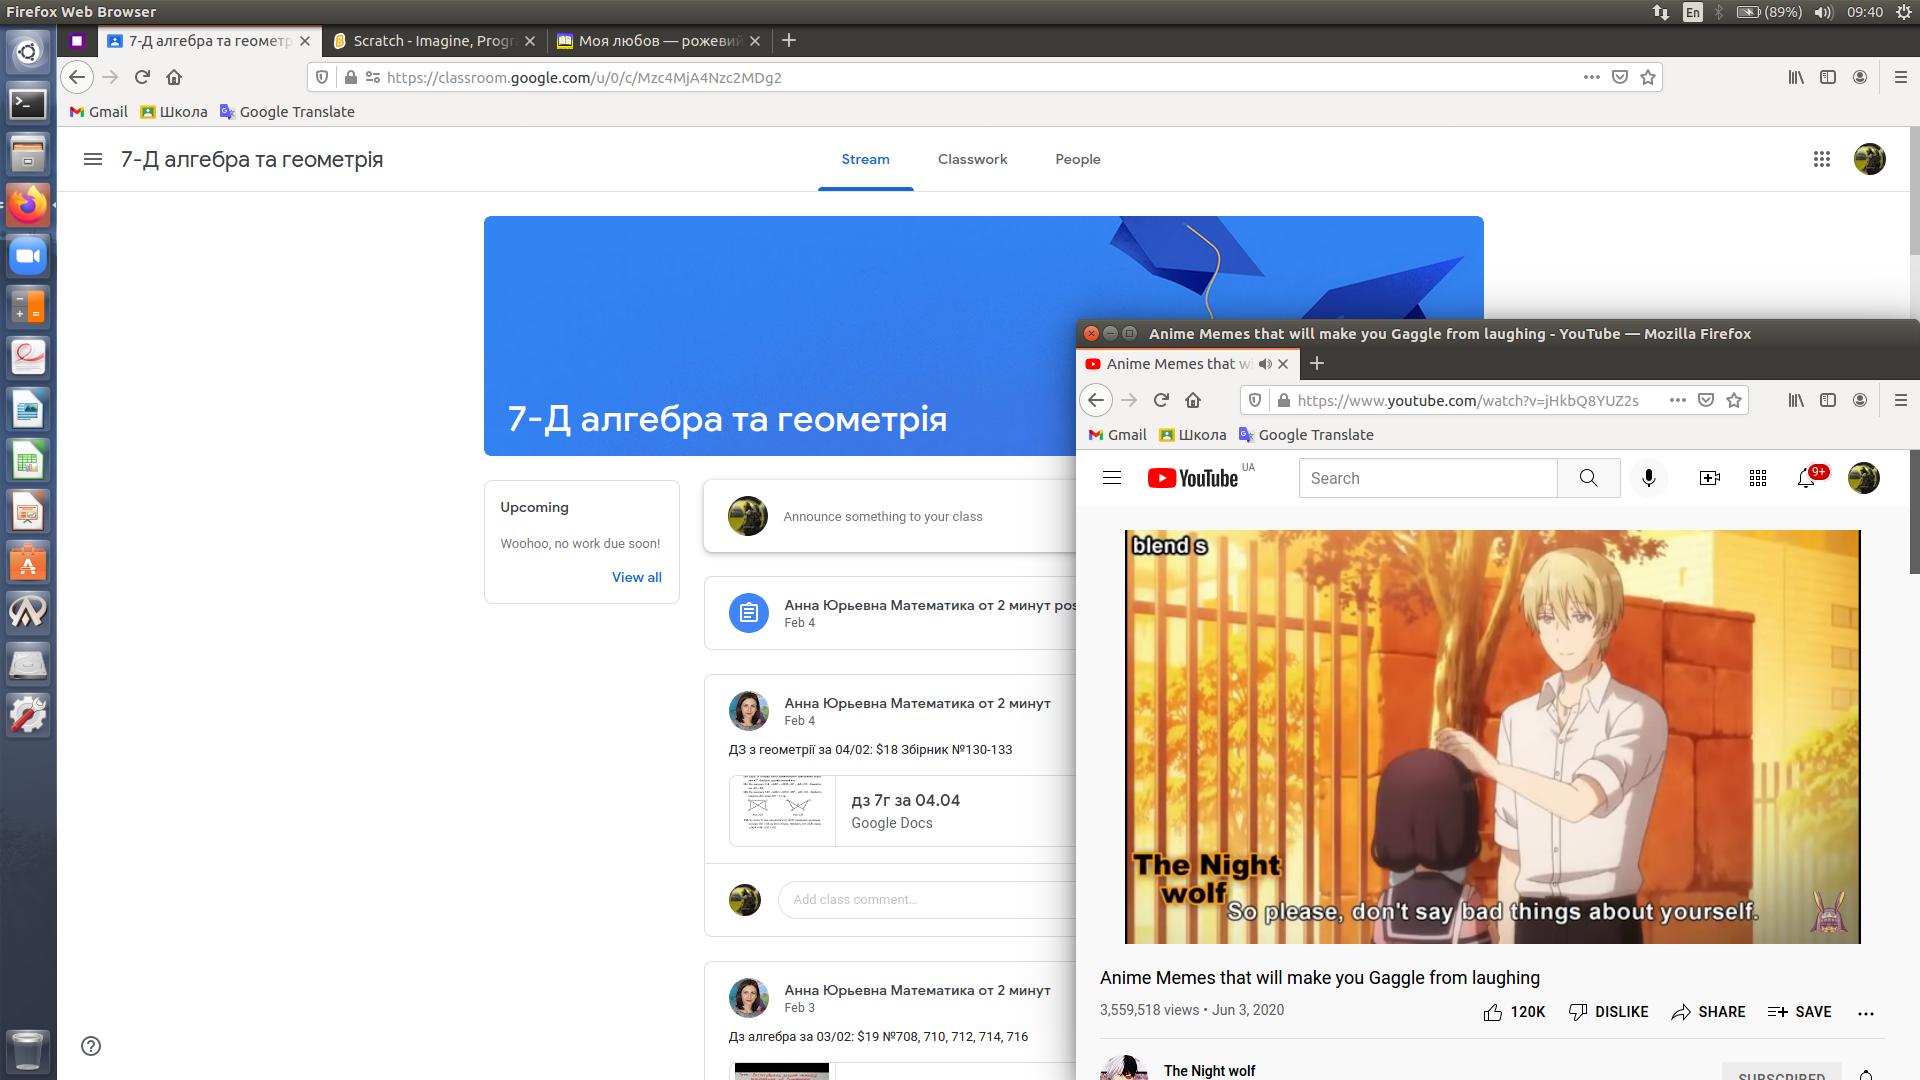Click the YouTube voice search microphone icon
The height and width of the screenshot is (1080, 1920).
tap(1649, 478)
